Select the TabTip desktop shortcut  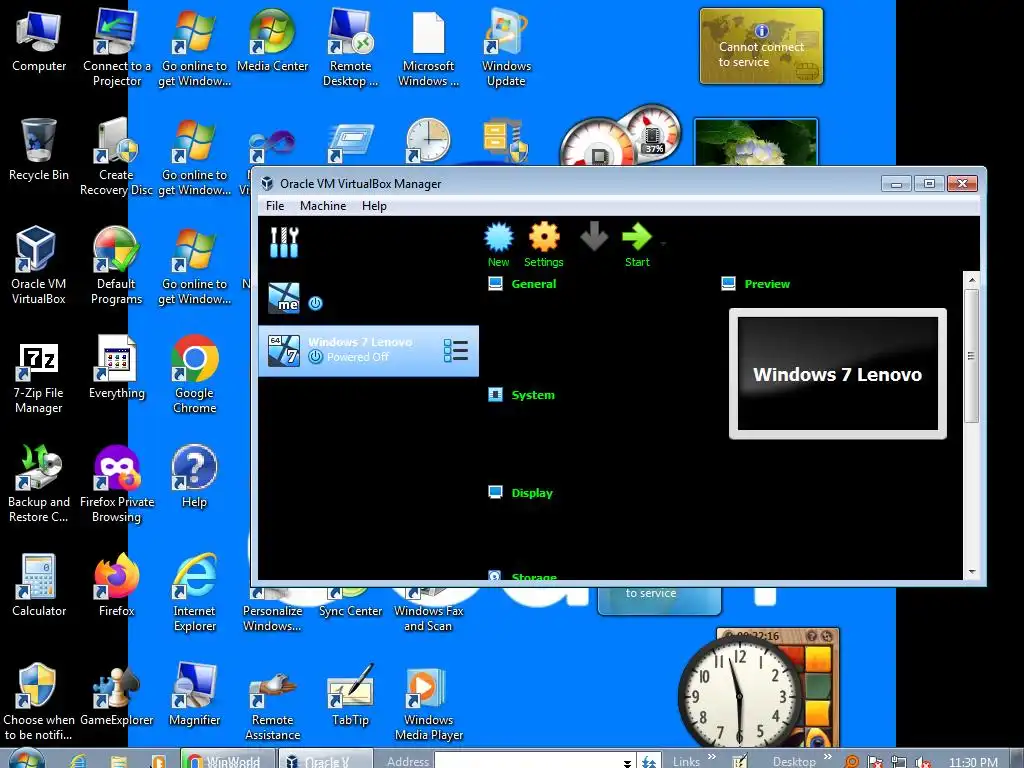351,694
